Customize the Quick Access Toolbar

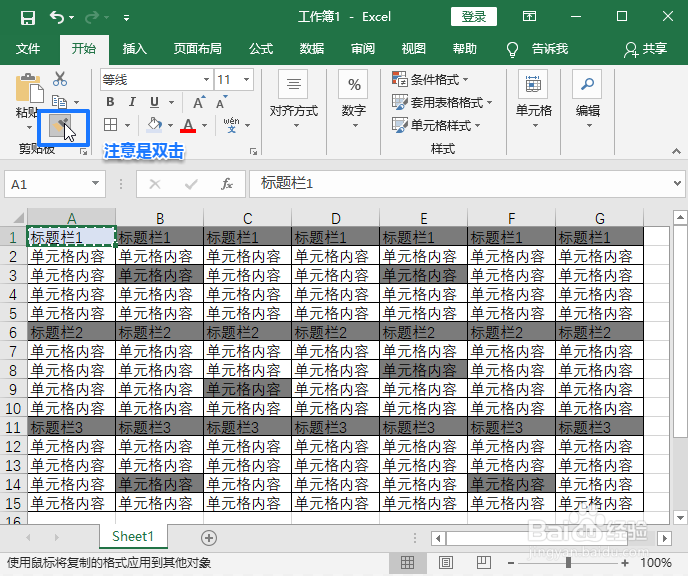(126, 18)
